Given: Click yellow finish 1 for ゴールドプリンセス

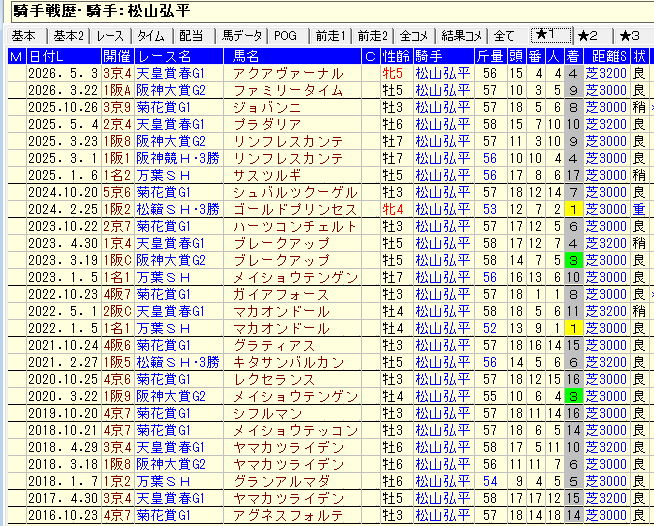Looking at the screenshot, I should pyautogui.click(x=573, y=209).
